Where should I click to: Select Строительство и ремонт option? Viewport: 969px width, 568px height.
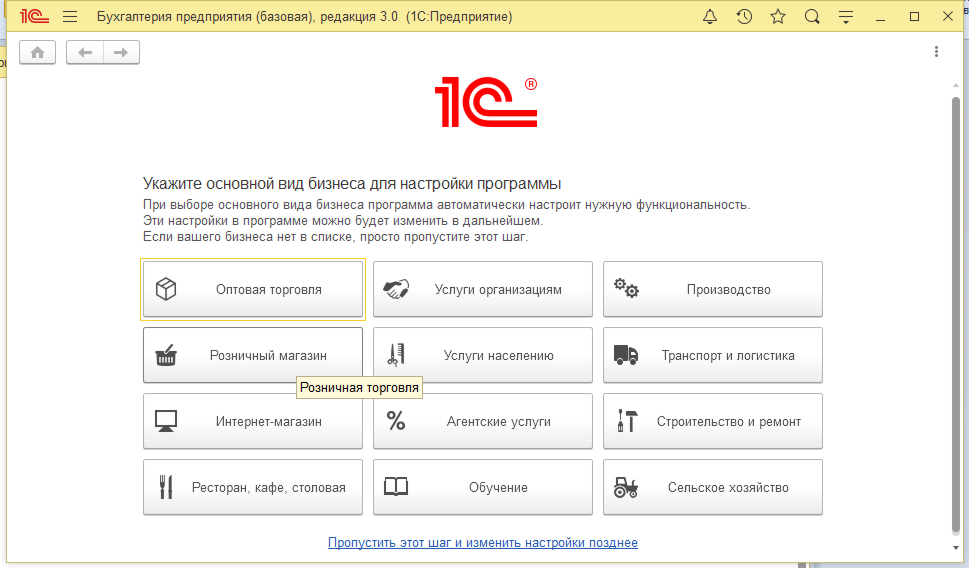(x=713, y=422)
